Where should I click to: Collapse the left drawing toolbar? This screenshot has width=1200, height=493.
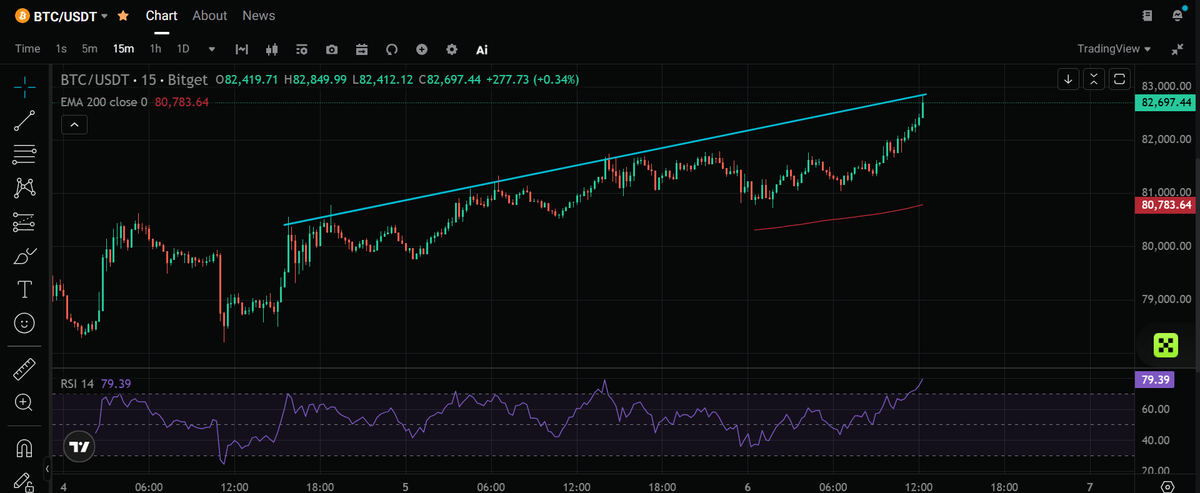47,468
